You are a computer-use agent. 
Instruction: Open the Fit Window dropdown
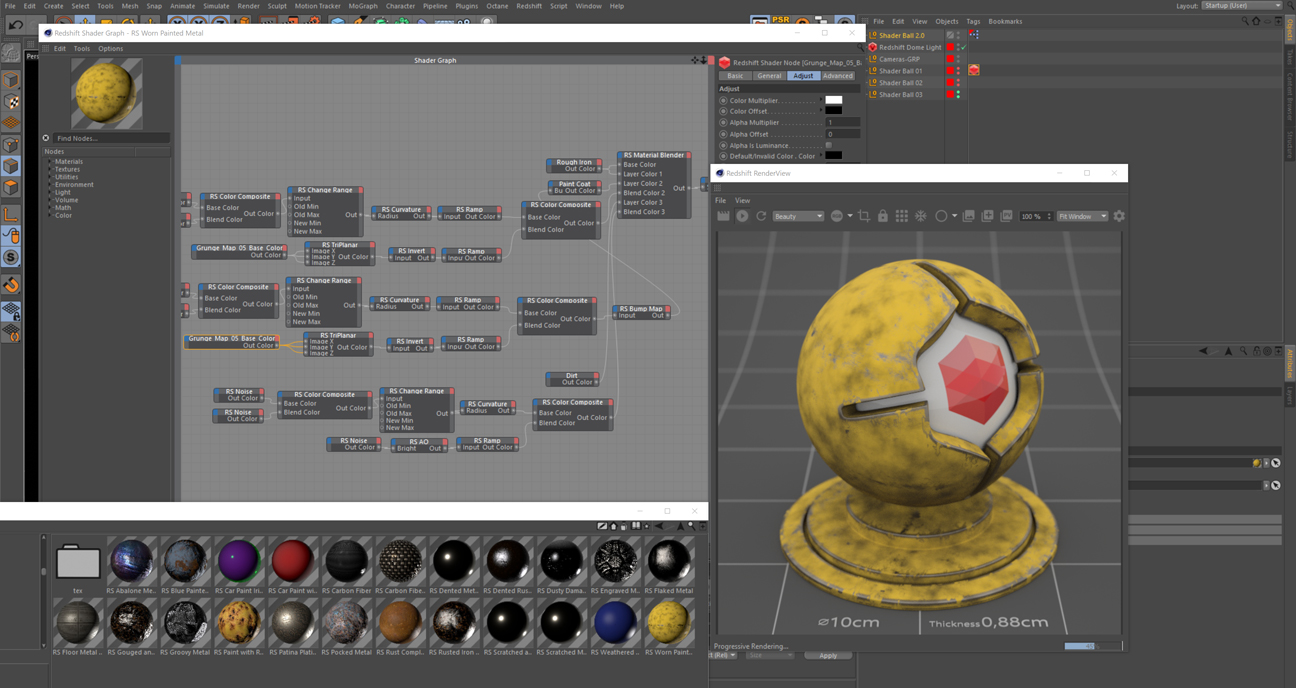pyautogui.click(x=1083, y=216)
